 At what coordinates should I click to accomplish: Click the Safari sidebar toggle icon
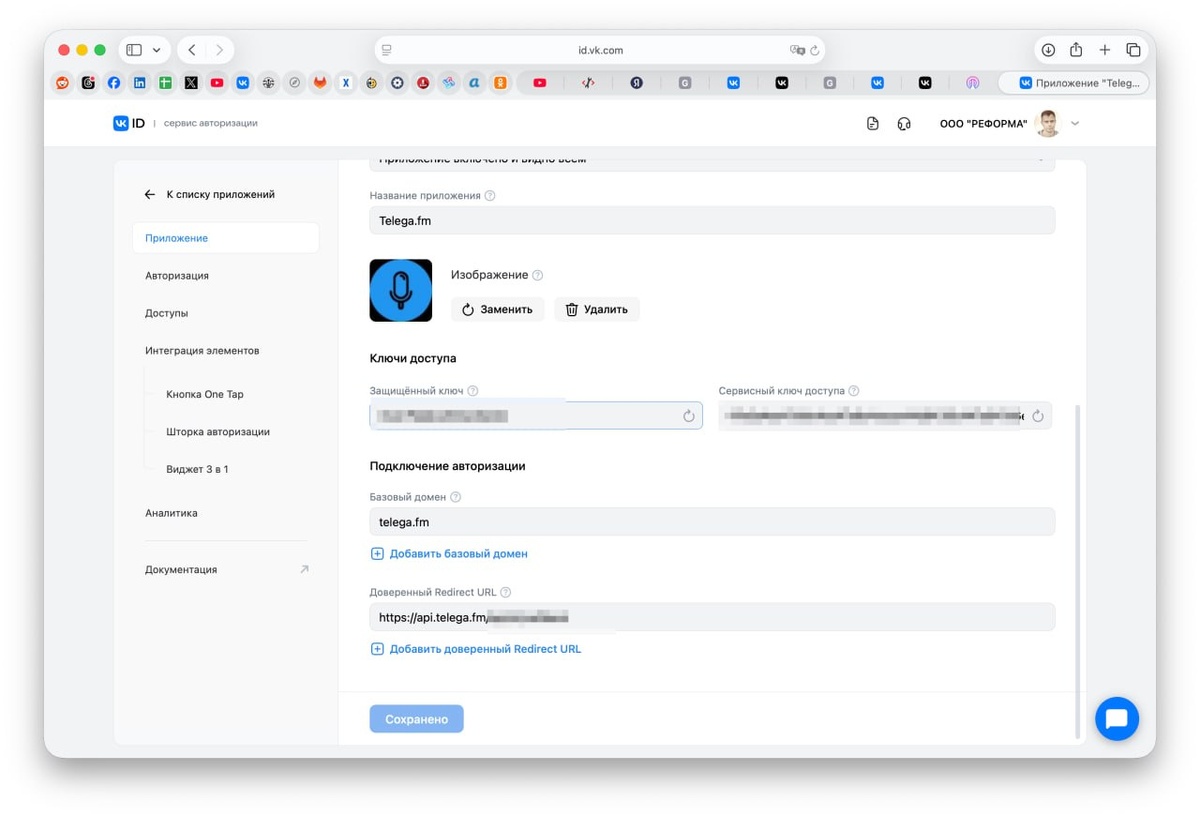[x=134, y=50]
